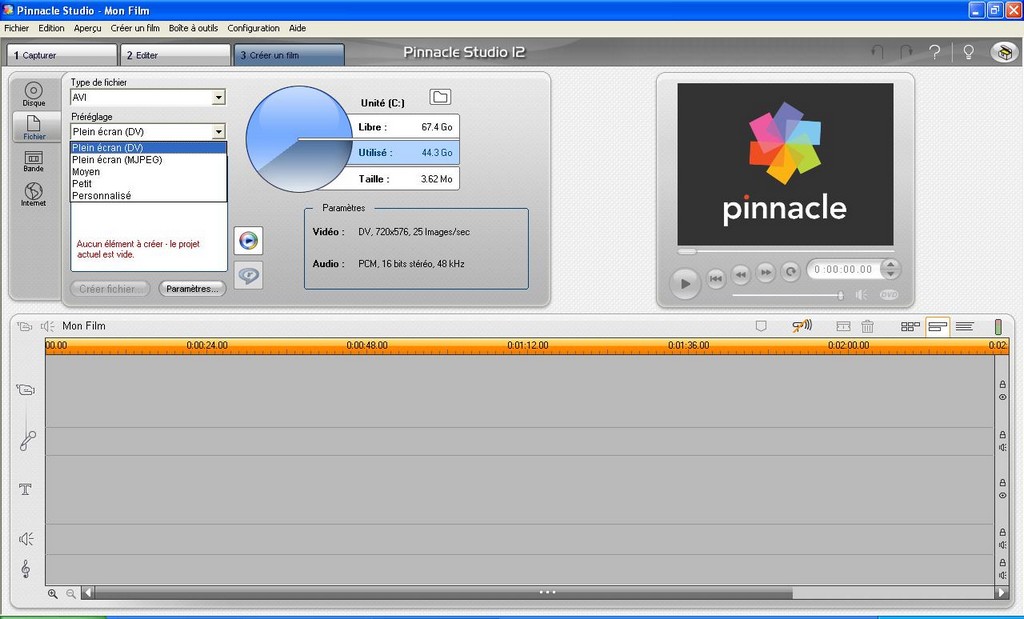Click the Redo arrow in top toolbar
This screenshot has height=619, width=1024.
pos(906,52)
